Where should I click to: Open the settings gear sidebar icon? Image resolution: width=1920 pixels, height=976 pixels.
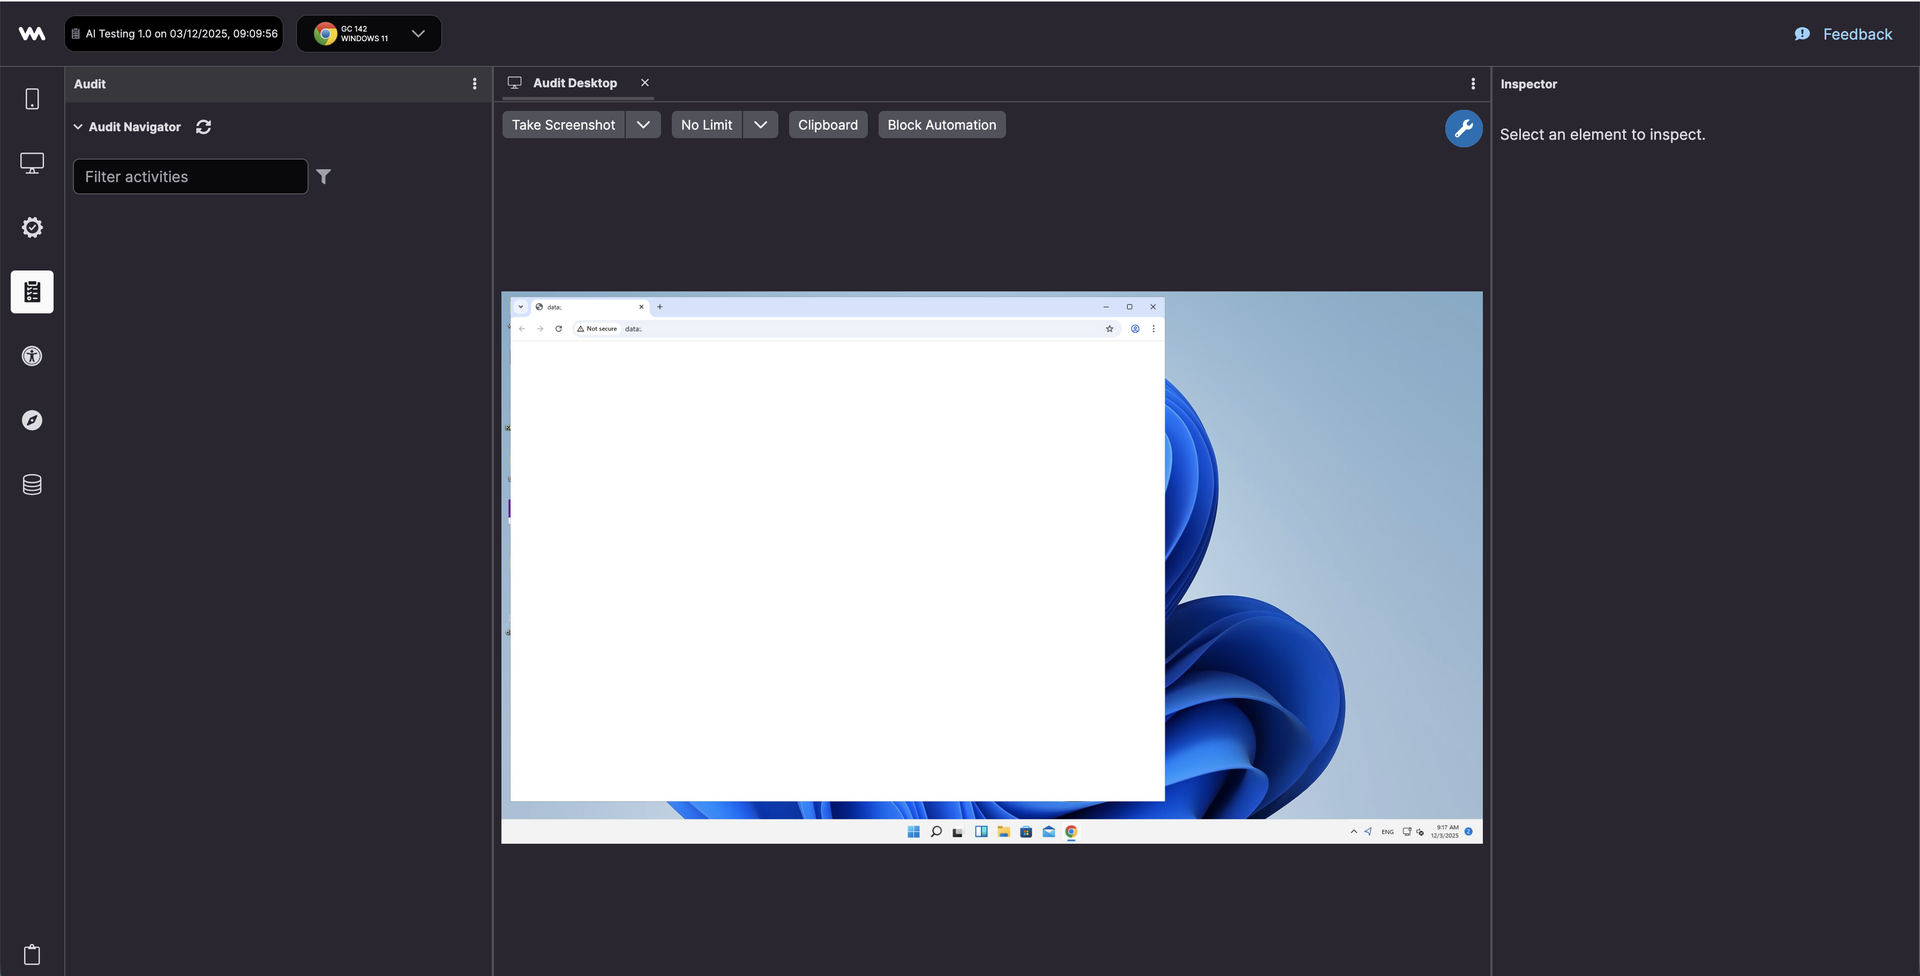click(x=32, y=227)
